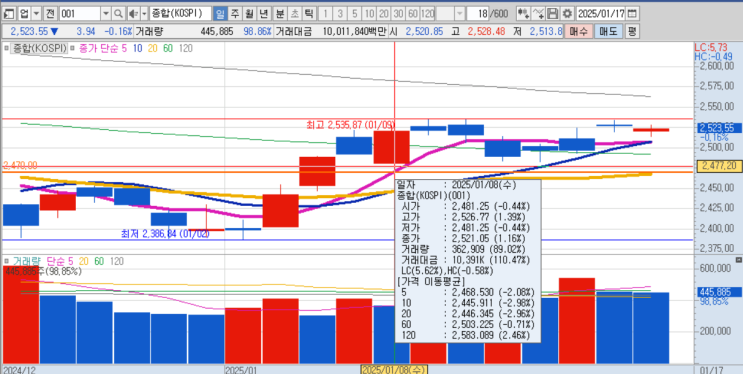Select the 년 yearly period button
Viewport: 743px width, 374px height.
(x=264, y=13)
